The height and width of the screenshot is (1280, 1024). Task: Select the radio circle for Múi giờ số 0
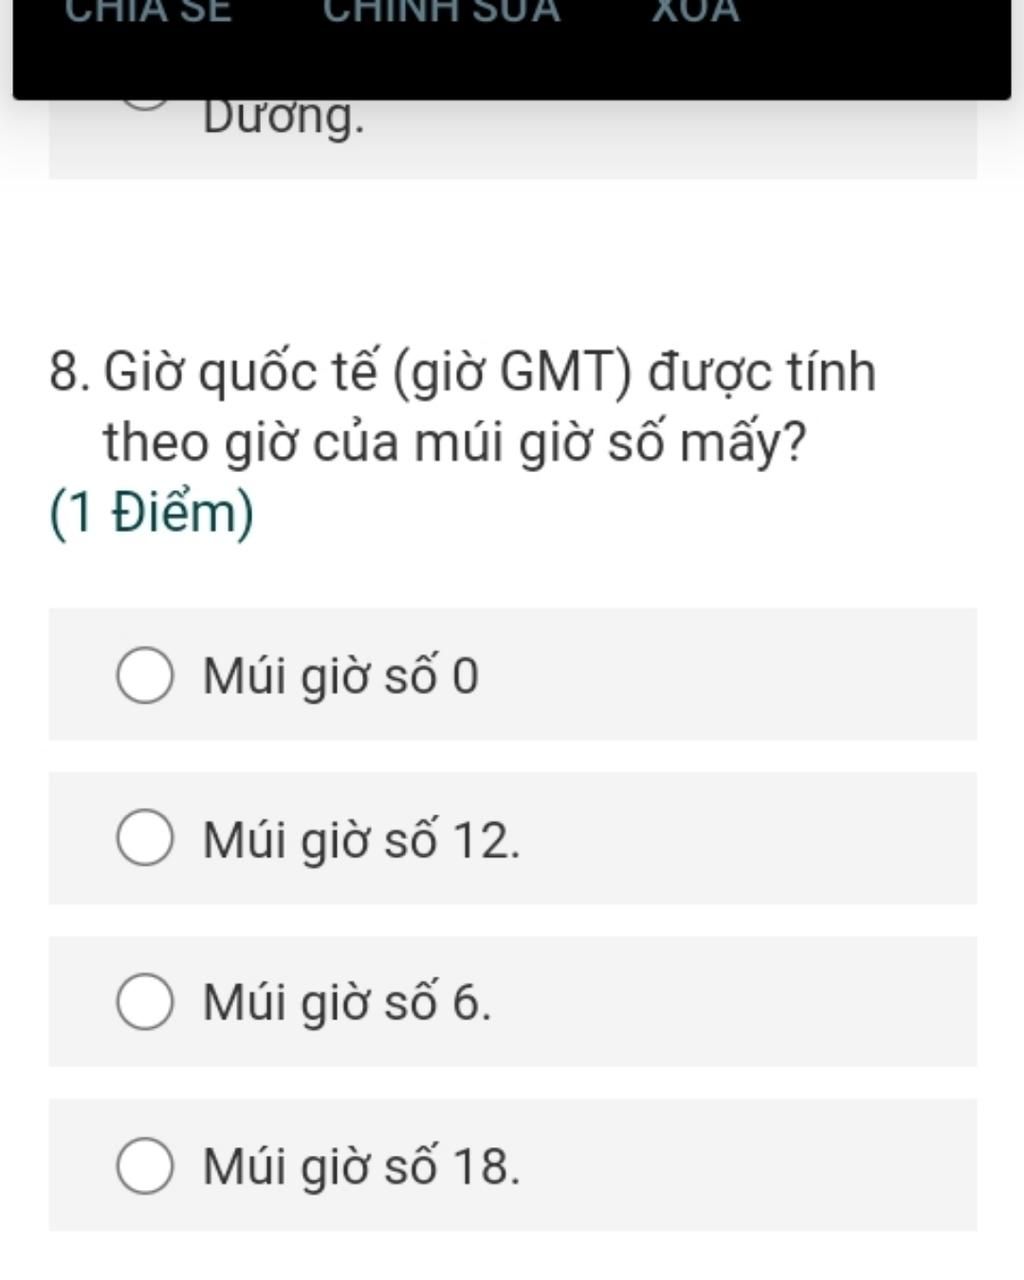point(145,676)
